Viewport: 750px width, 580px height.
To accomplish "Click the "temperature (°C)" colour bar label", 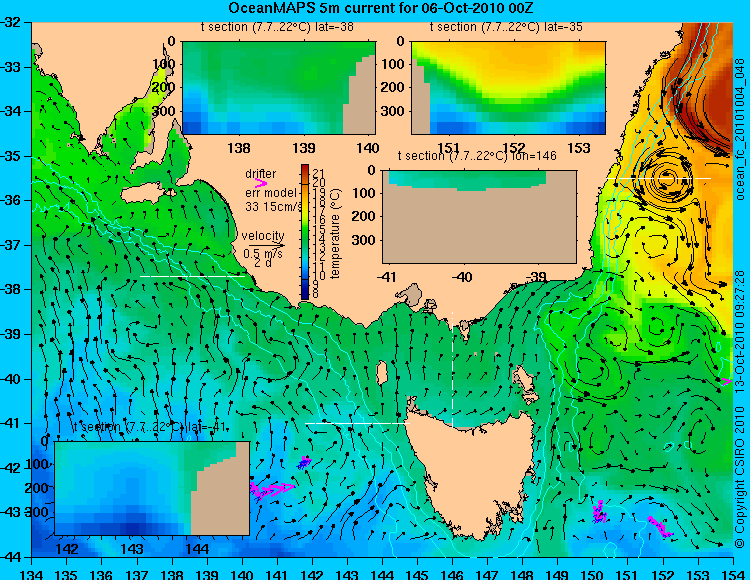I will tap(334, 233).
